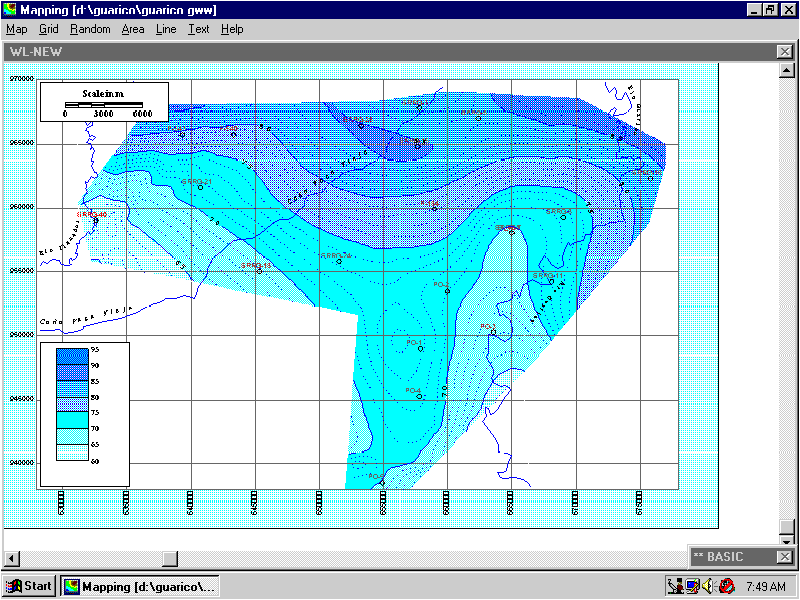Click the horizontal scrollbar left arrow
The image size is (800, 600).
(11, 558)
